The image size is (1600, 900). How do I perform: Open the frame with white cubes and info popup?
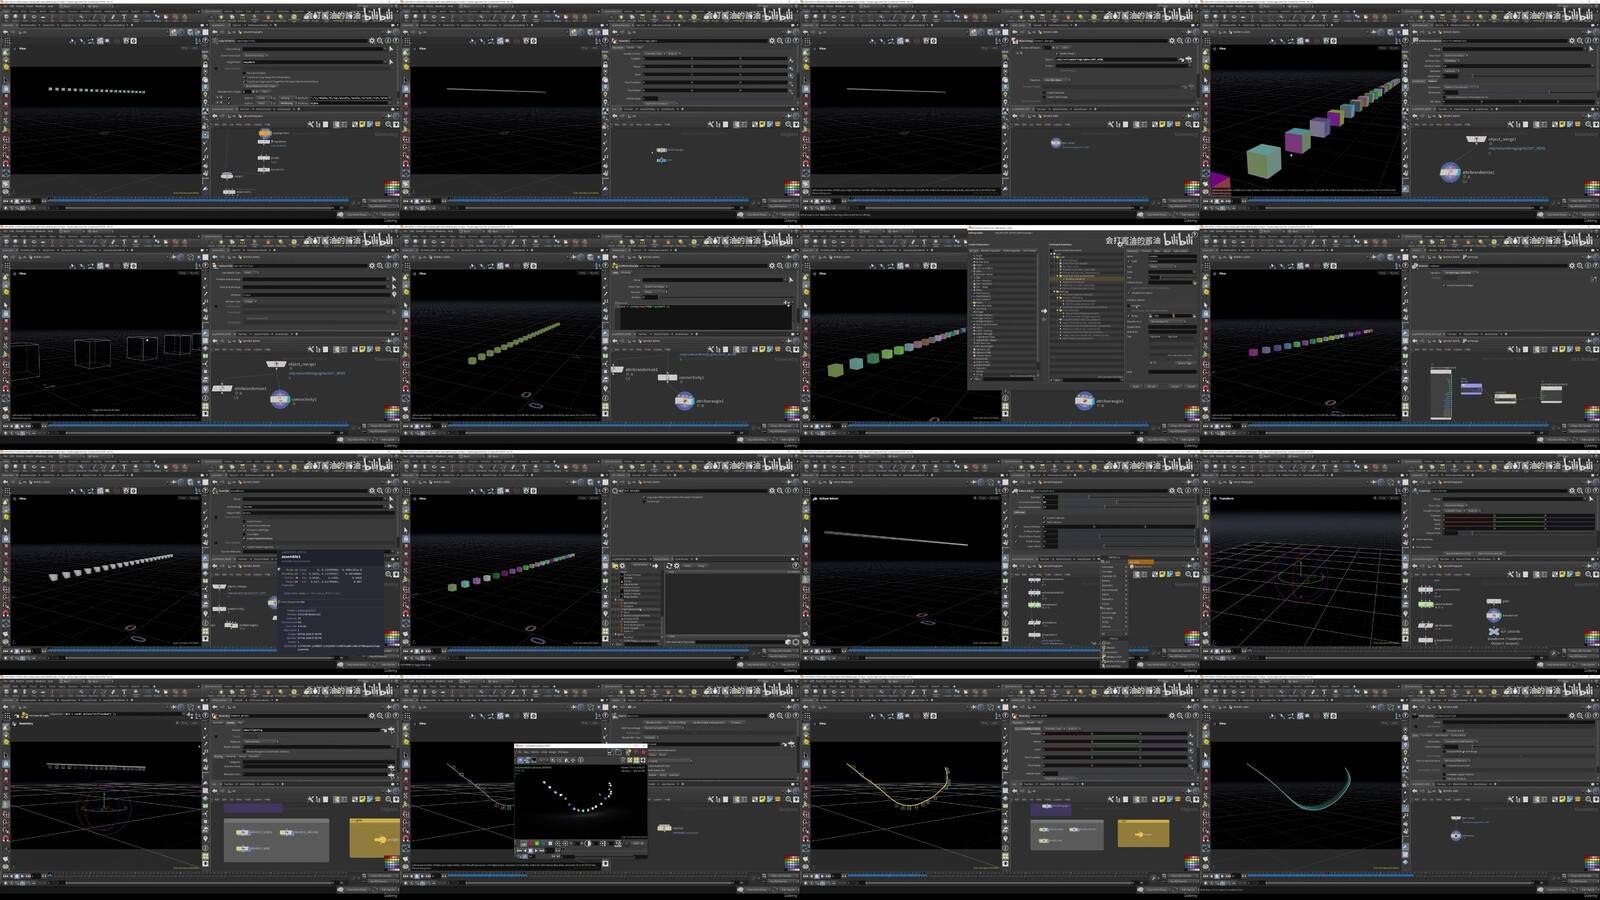[x=200, y=562]
